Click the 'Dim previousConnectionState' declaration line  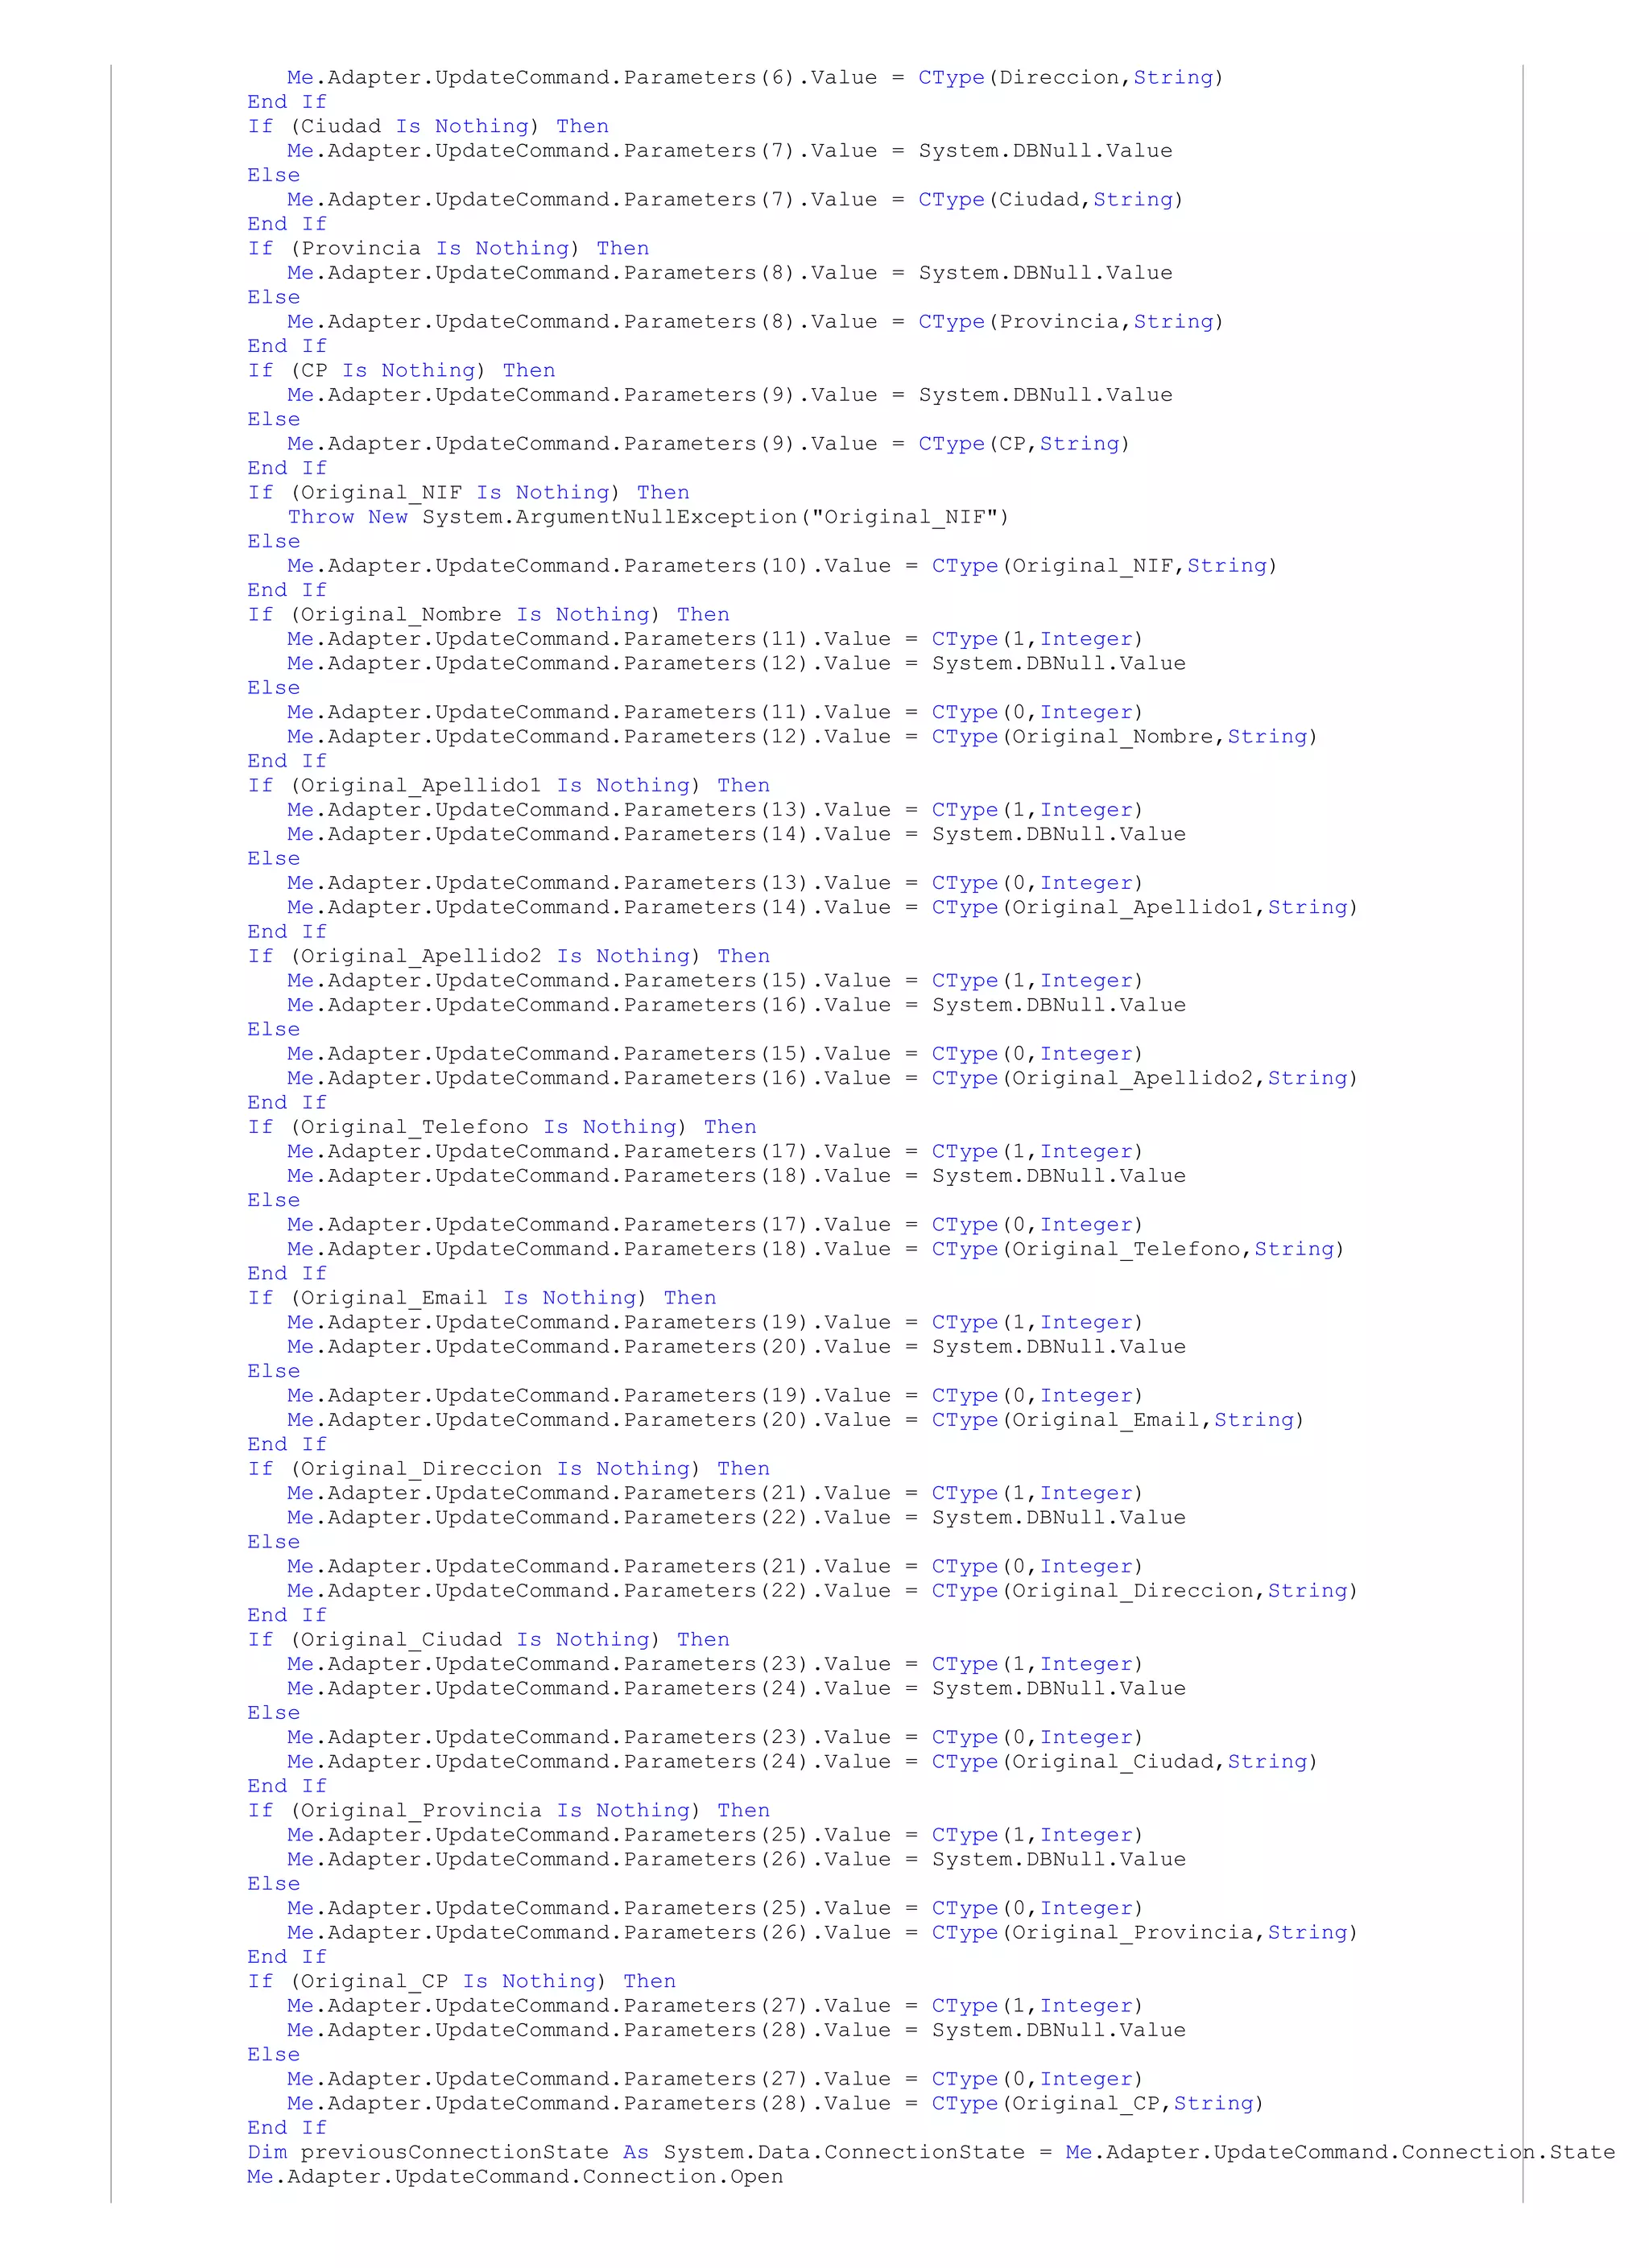tap(931, 2152)
